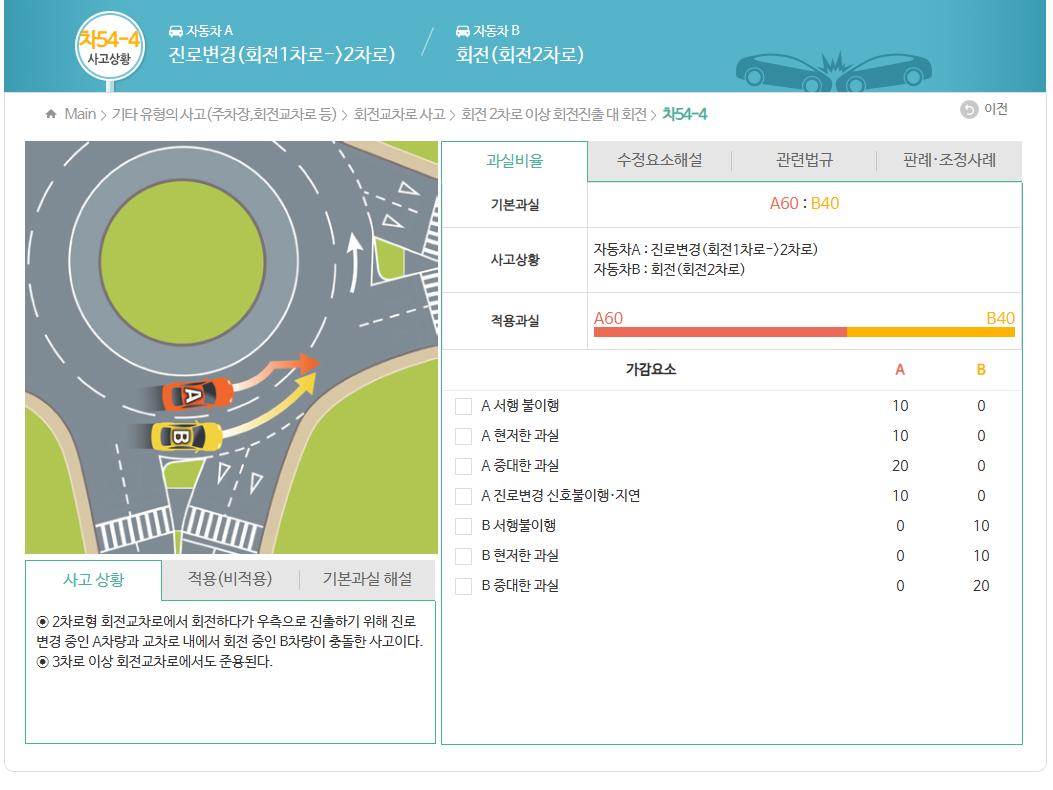Open 기타 유형의 사고 breadcrumb link

tap(224, 114)
